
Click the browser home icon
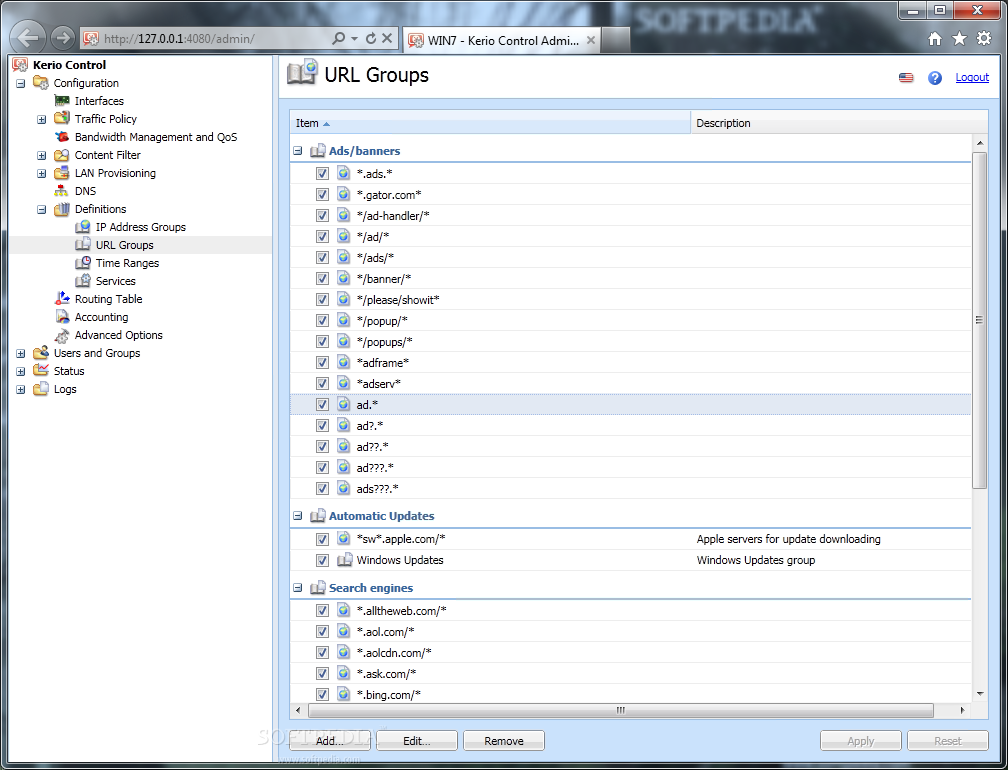(x=935, y=39)
